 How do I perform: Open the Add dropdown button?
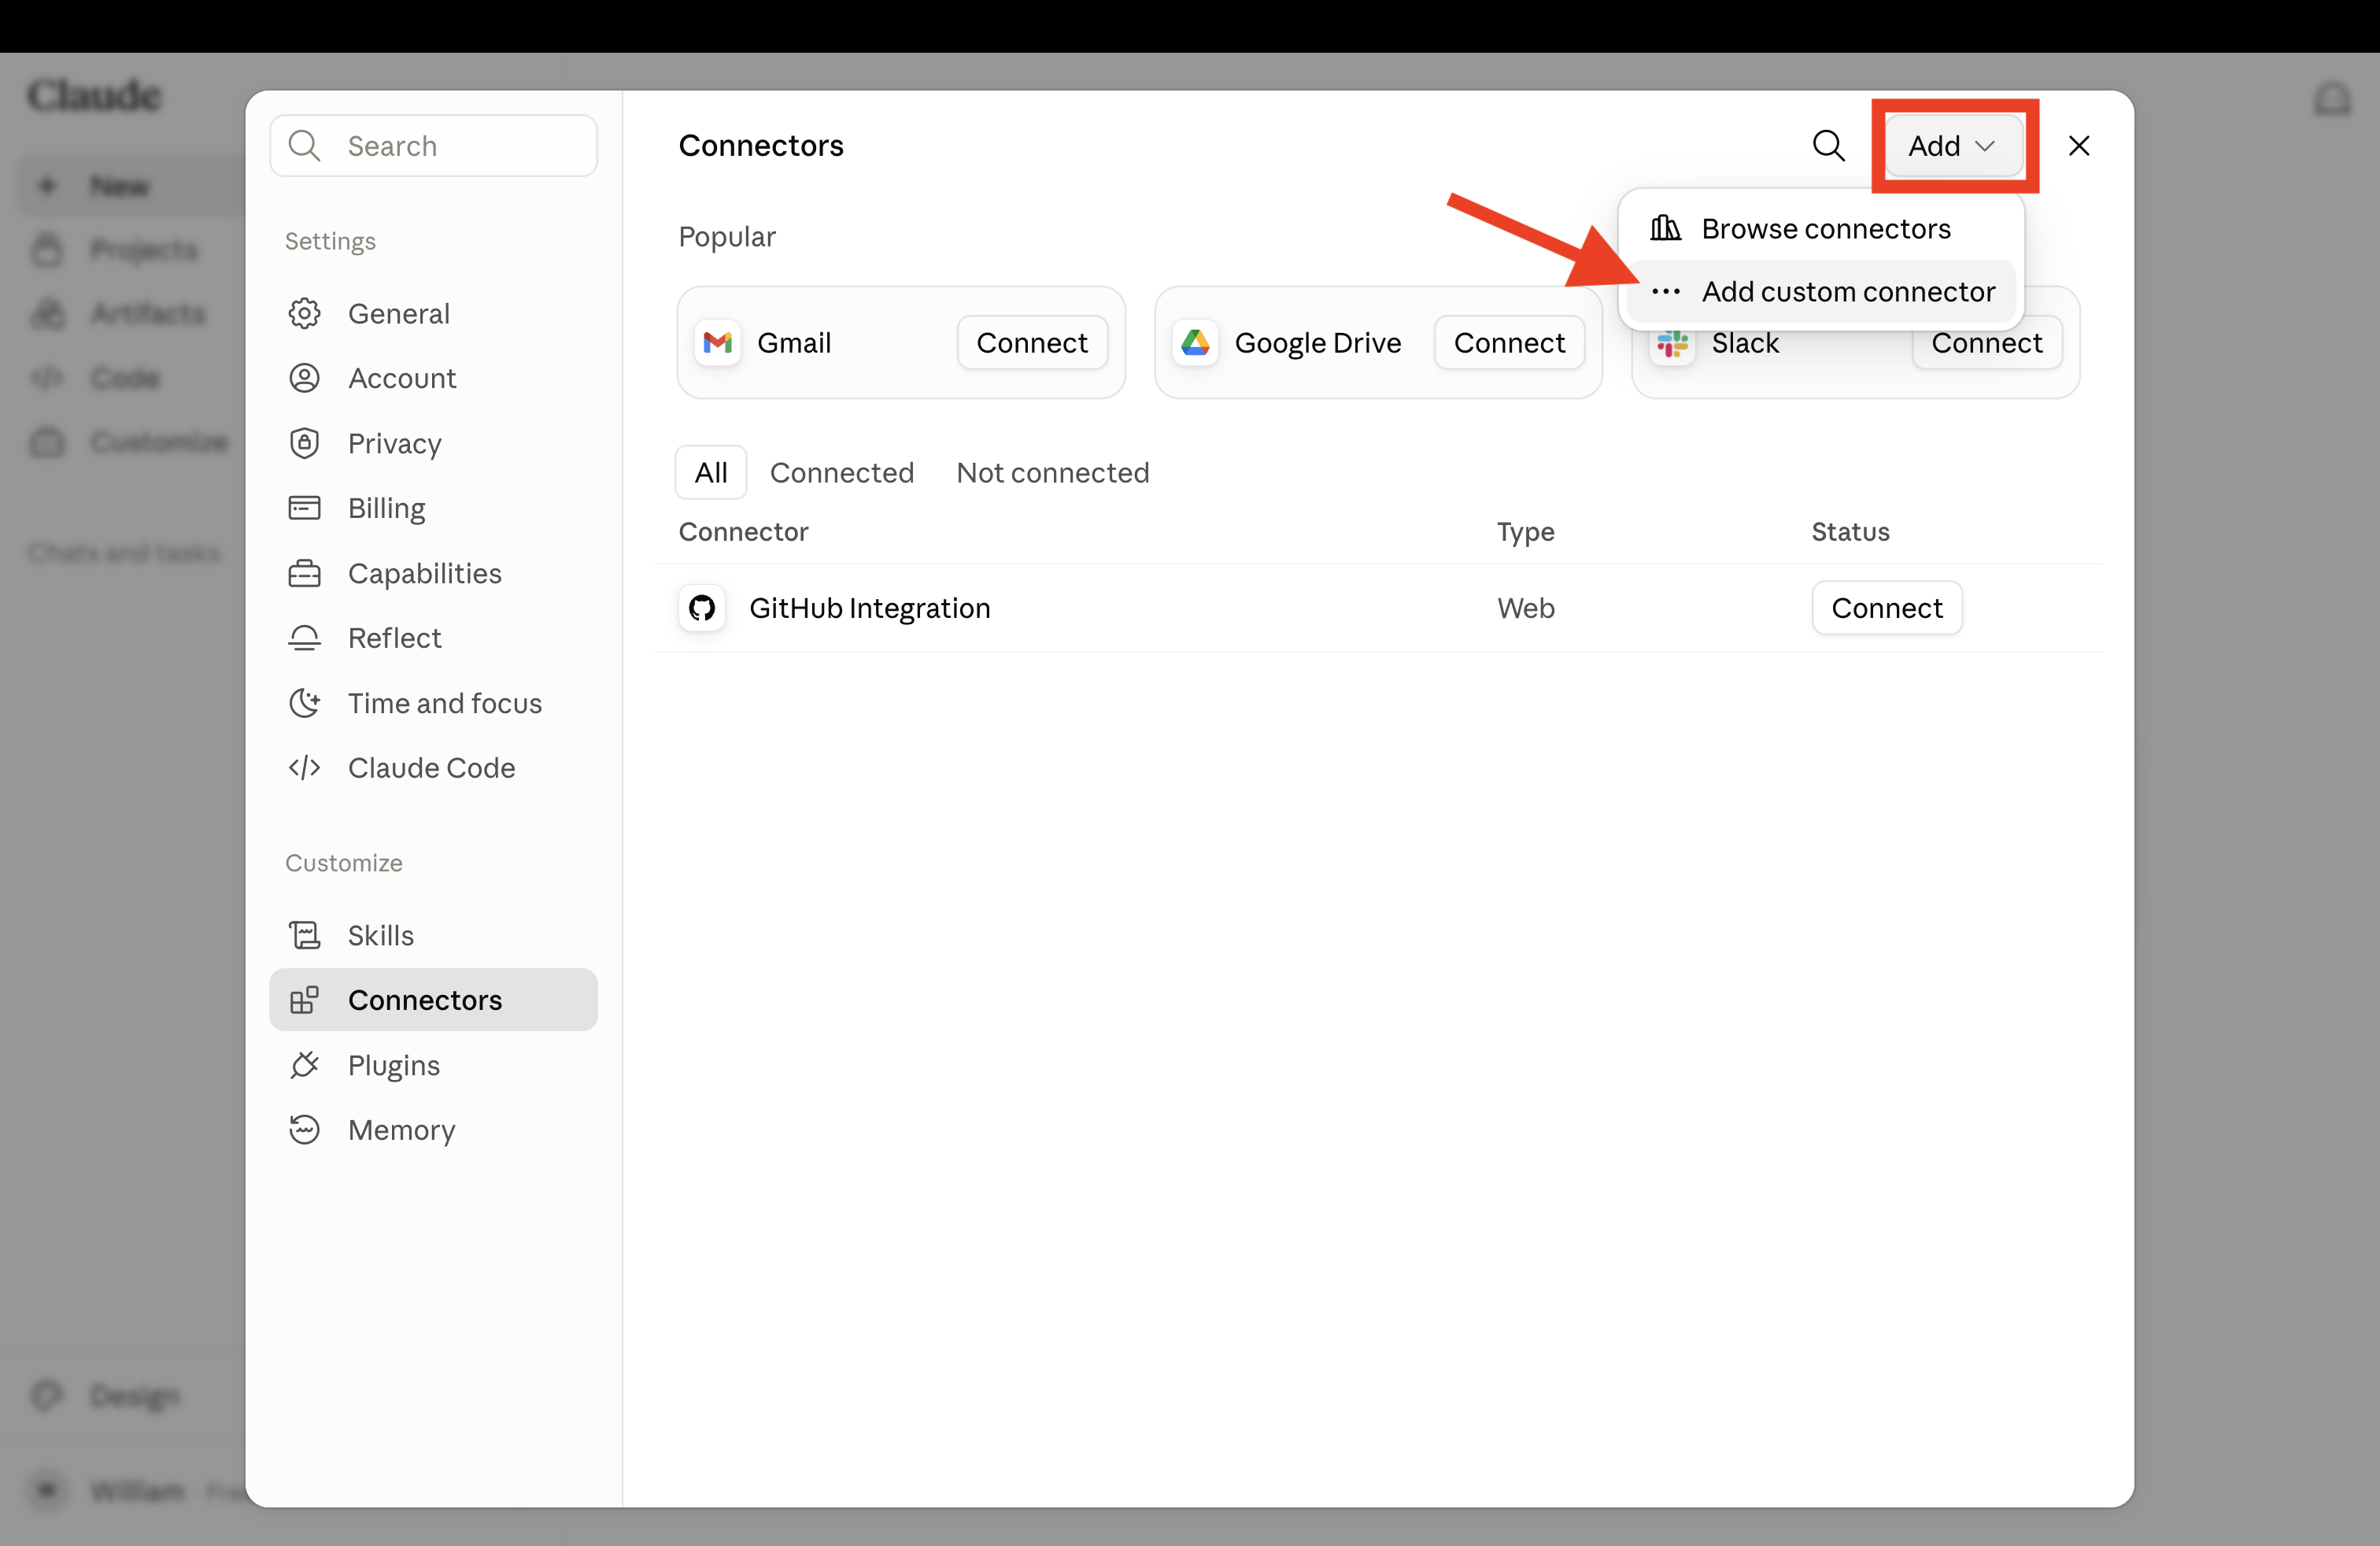click(x=1953, y=146)
